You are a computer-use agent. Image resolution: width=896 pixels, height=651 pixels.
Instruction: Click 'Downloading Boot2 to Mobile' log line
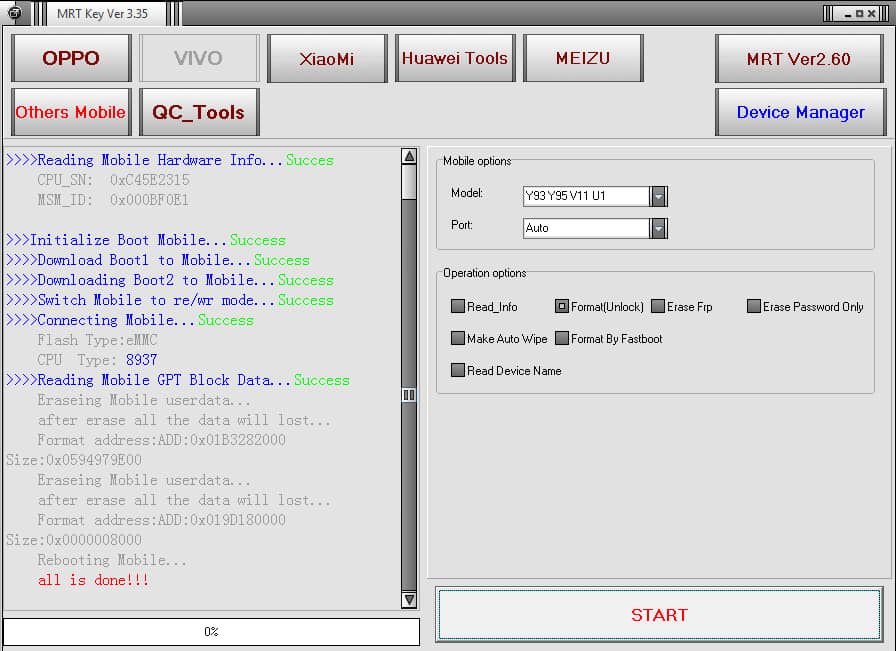(170, 280)
